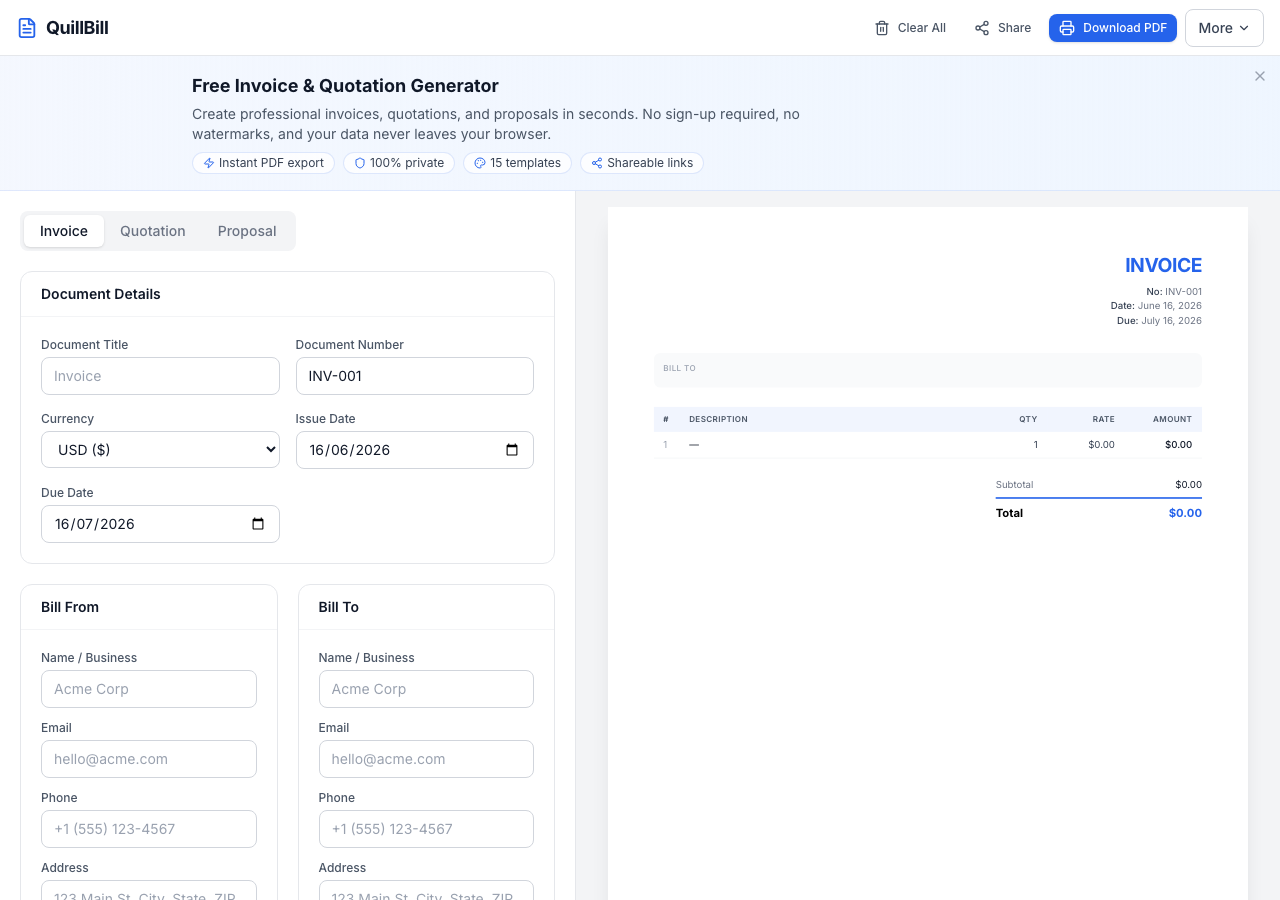The width and height of the screenshot is (1280, 900).
Task: Click the Document Details section header
Action: coord(101,294)
